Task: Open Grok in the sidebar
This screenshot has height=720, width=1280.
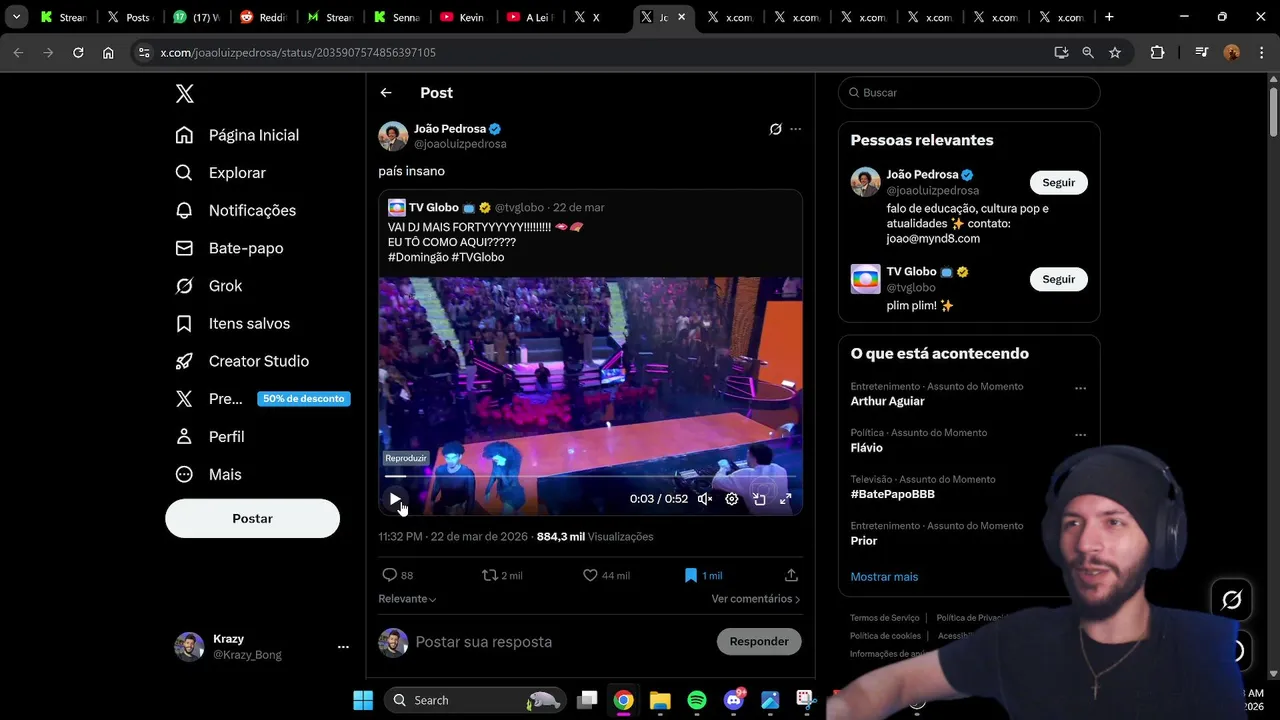Action: pyautogui.click(x=208, y=286)
